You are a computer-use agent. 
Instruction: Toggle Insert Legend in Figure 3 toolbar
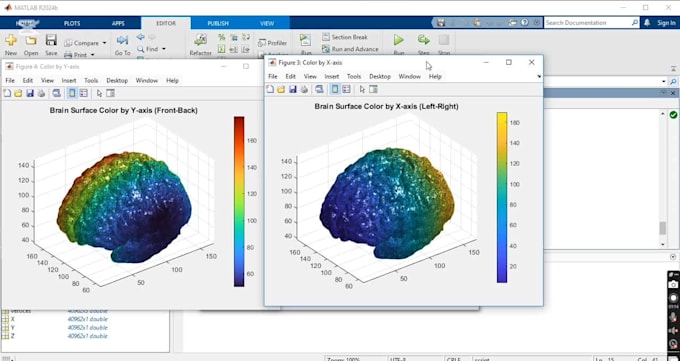[x=347, y=89]
